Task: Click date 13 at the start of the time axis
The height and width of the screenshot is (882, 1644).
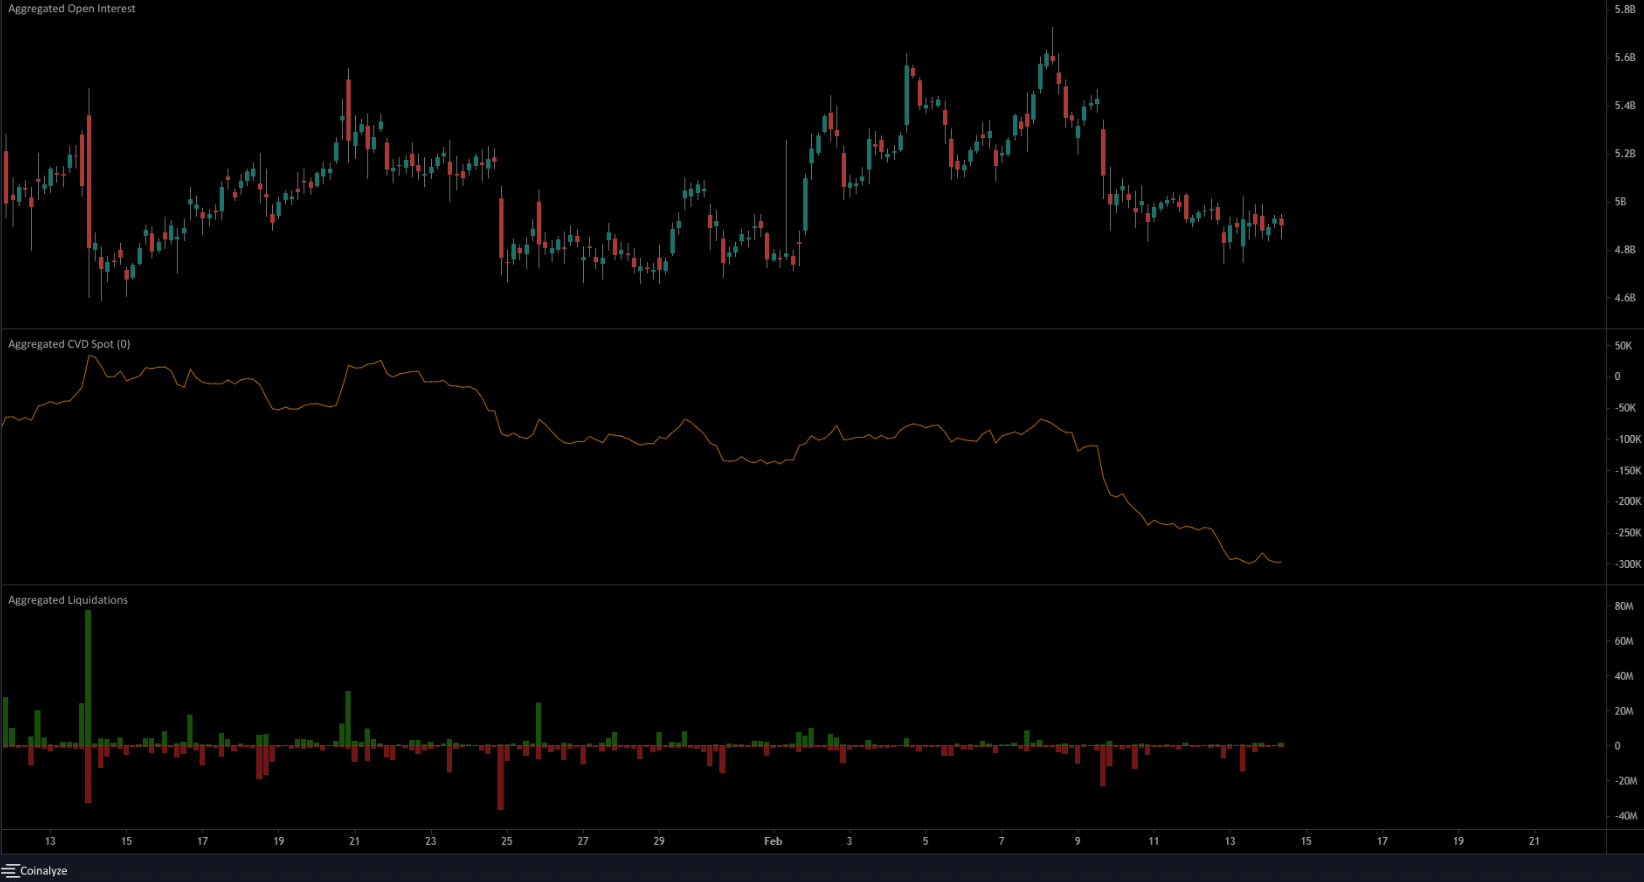Action: [x=50, y=842]
